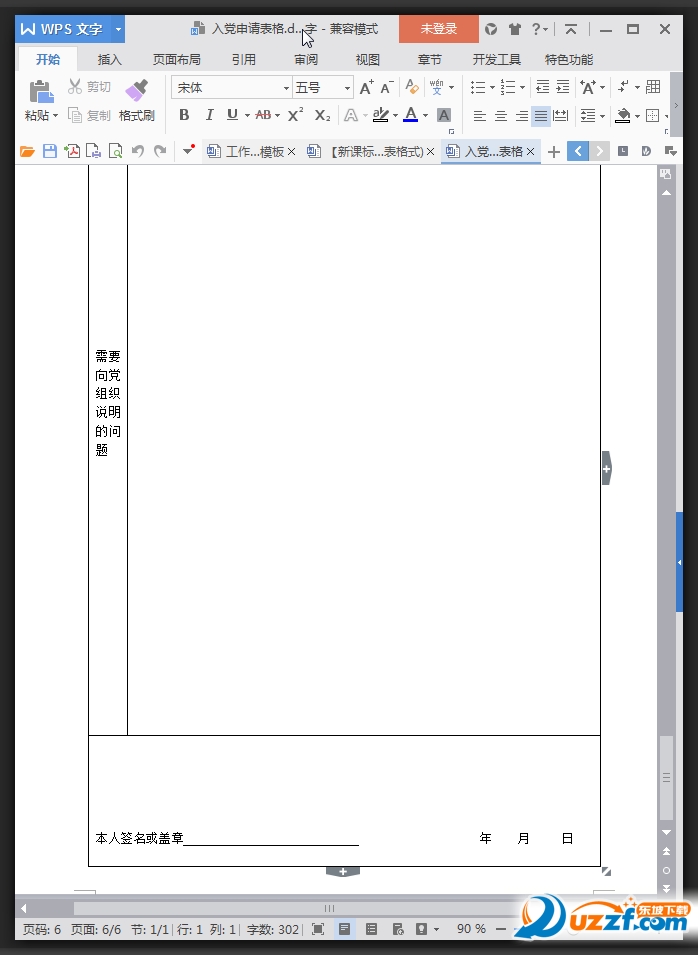Open the WPS 文字 application menu dropdown
This screenshot has width=698, height=955.
119,29
